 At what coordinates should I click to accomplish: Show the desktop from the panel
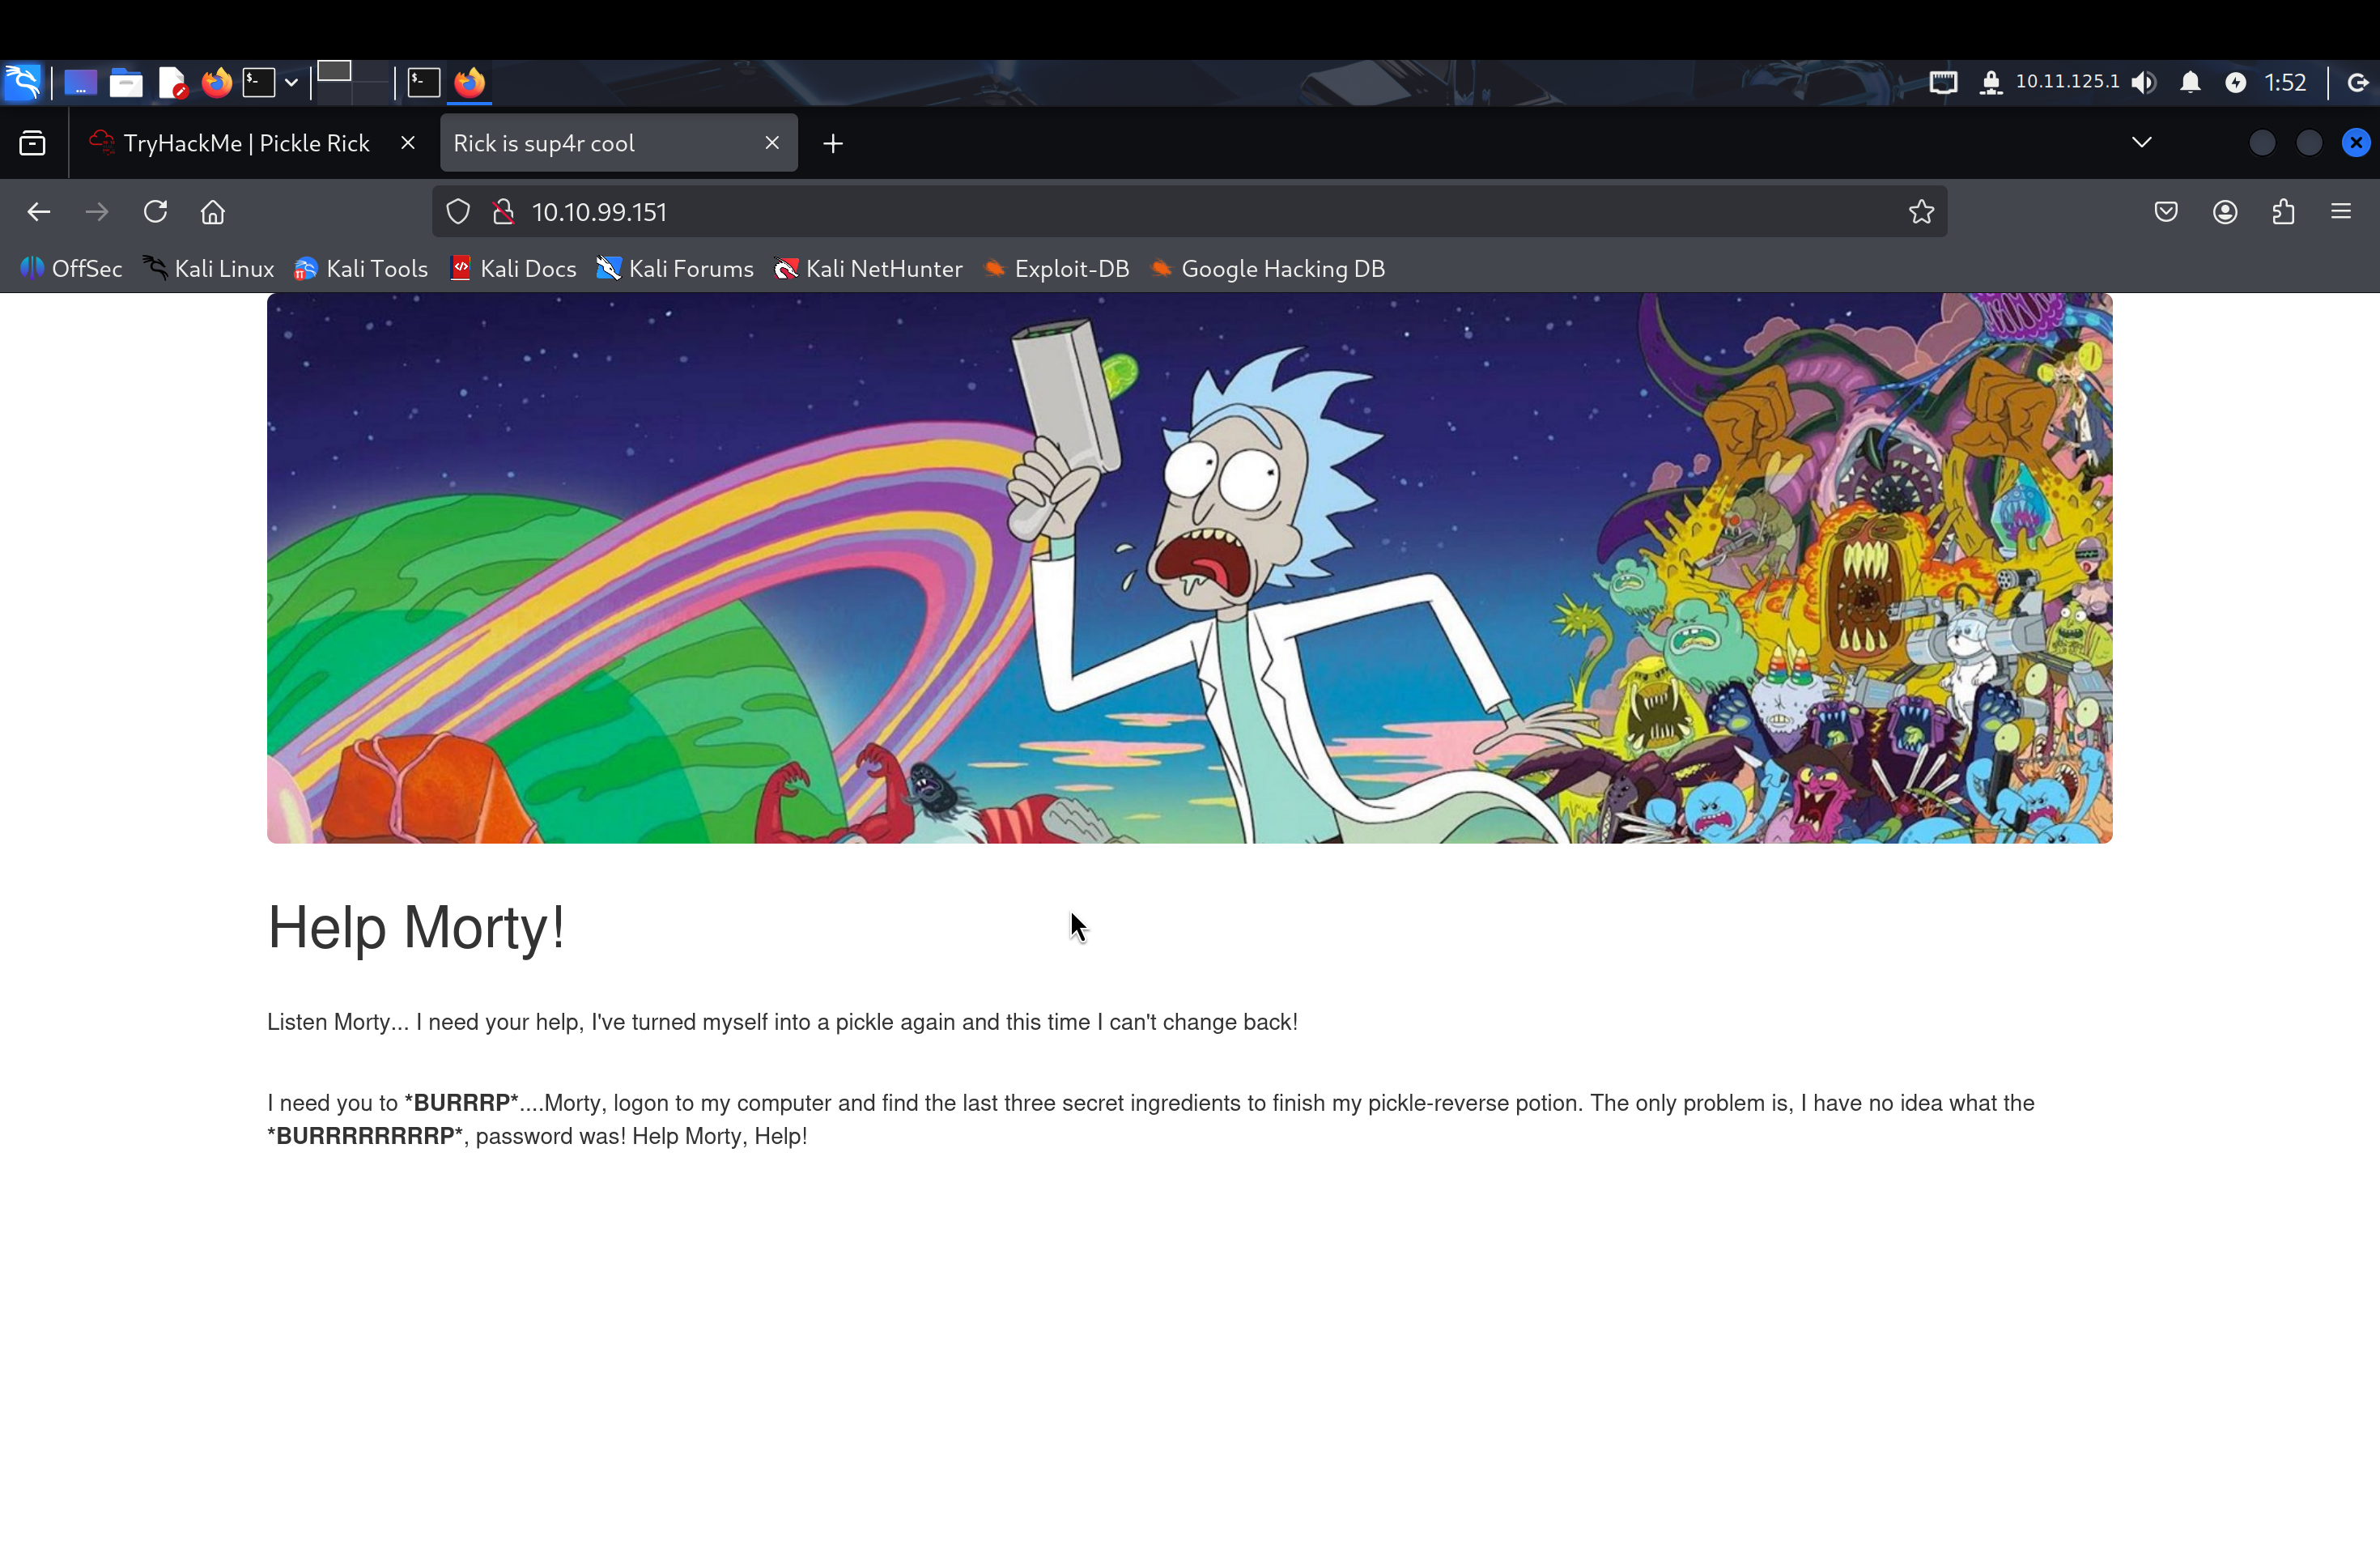point(81,83)
